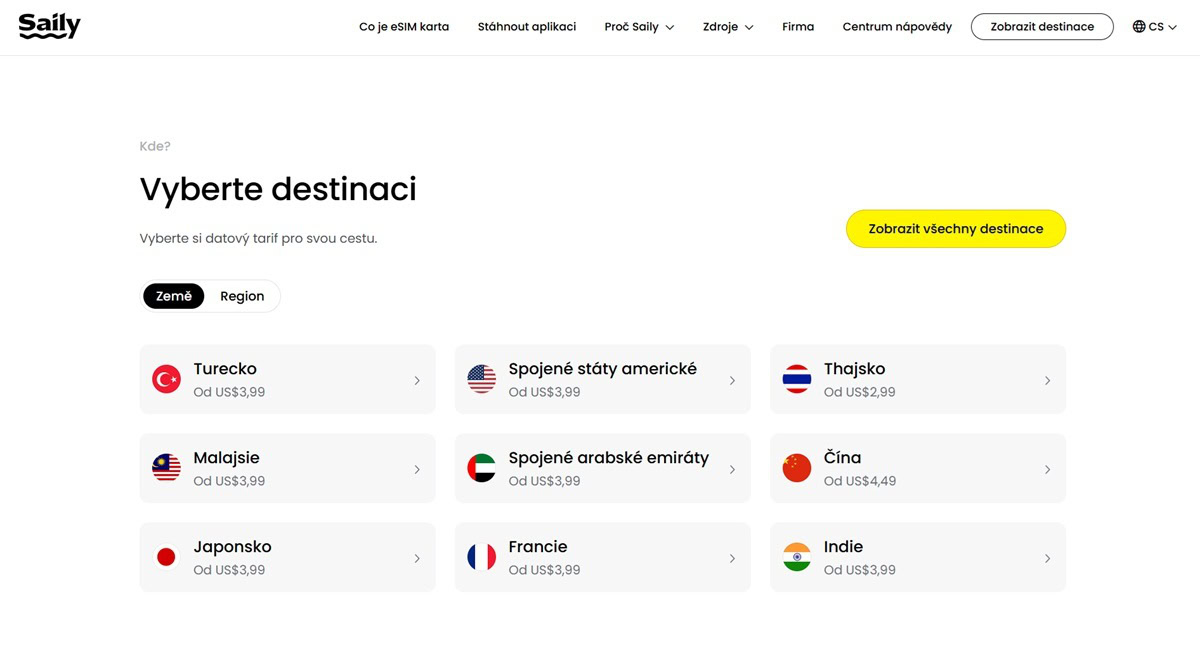Click the China flag icon

tap(796, 468)
